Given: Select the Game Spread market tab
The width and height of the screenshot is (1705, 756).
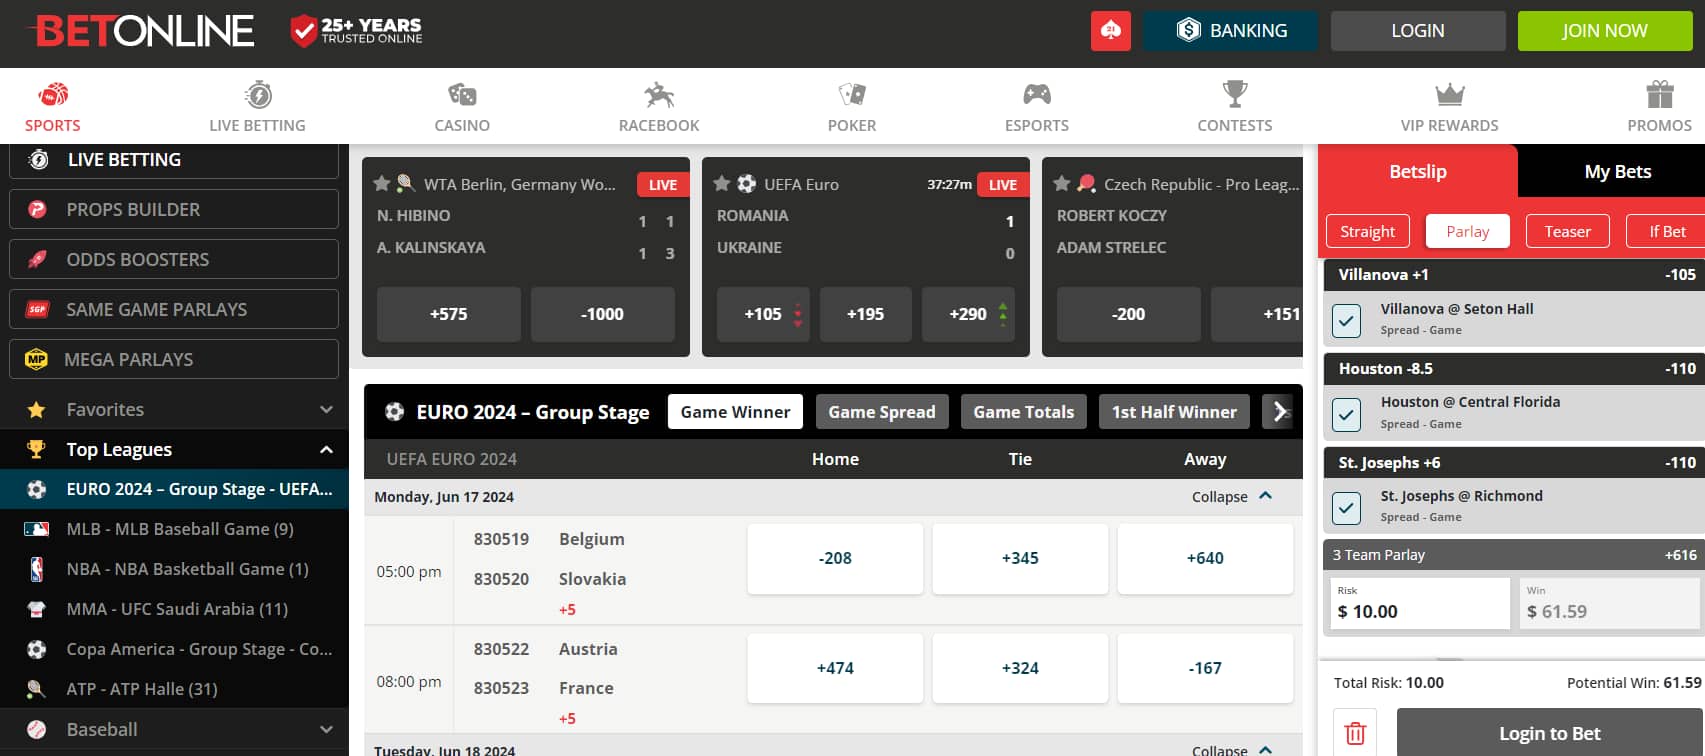Looking at the screenshot, I should pos(881,411).
